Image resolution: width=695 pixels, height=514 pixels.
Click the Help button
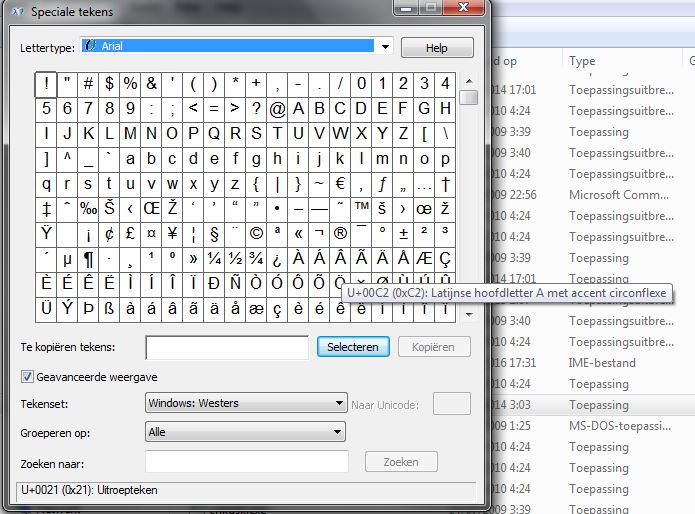(437, 48)
